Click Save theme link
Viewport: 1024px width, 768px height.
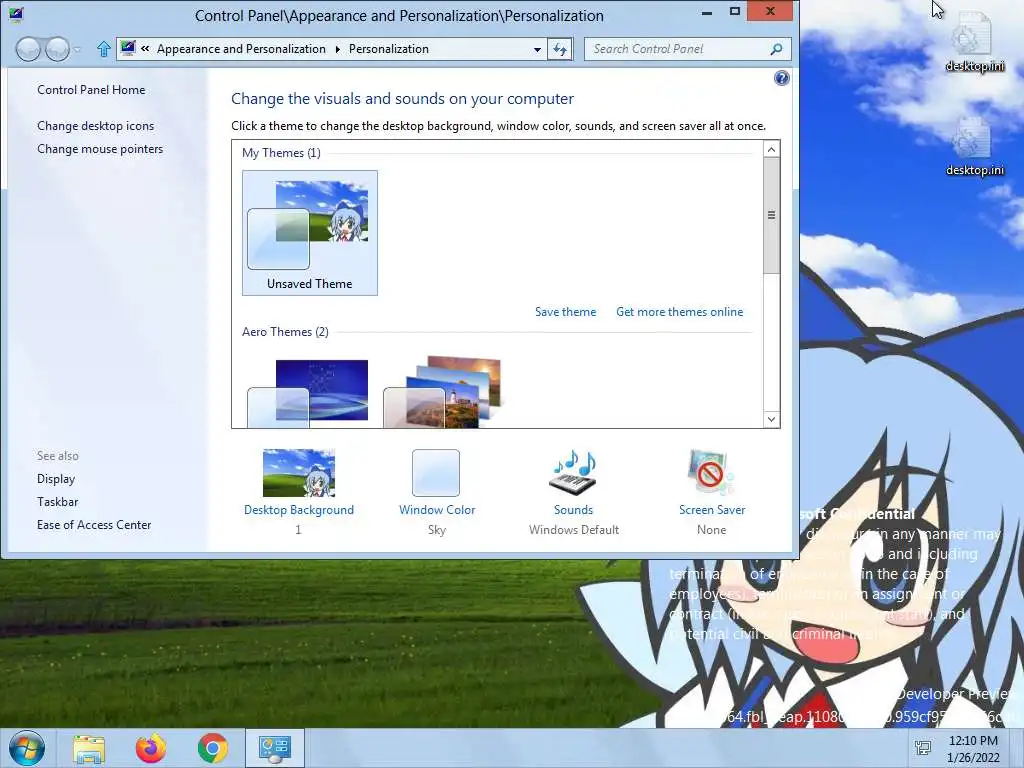tap(566, 312)
